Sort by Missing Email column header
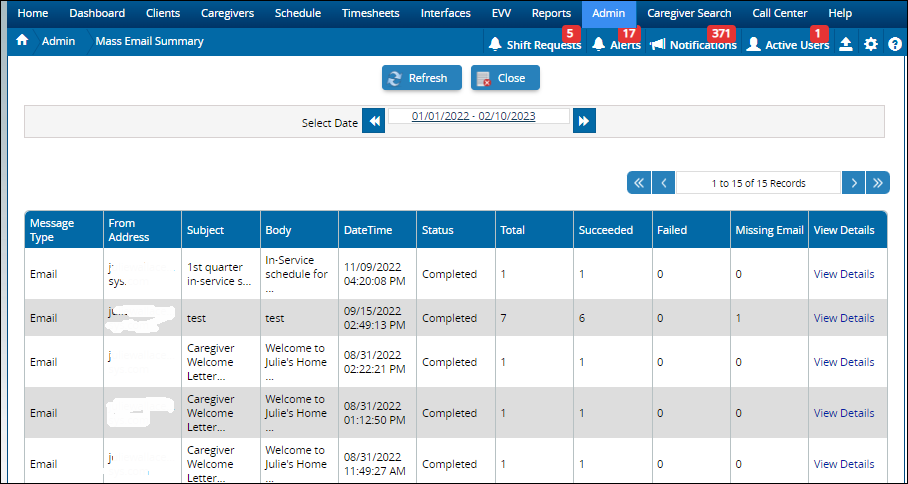This screenshot has height=484, width=908. pyautogui.click(x=769, y=230)
